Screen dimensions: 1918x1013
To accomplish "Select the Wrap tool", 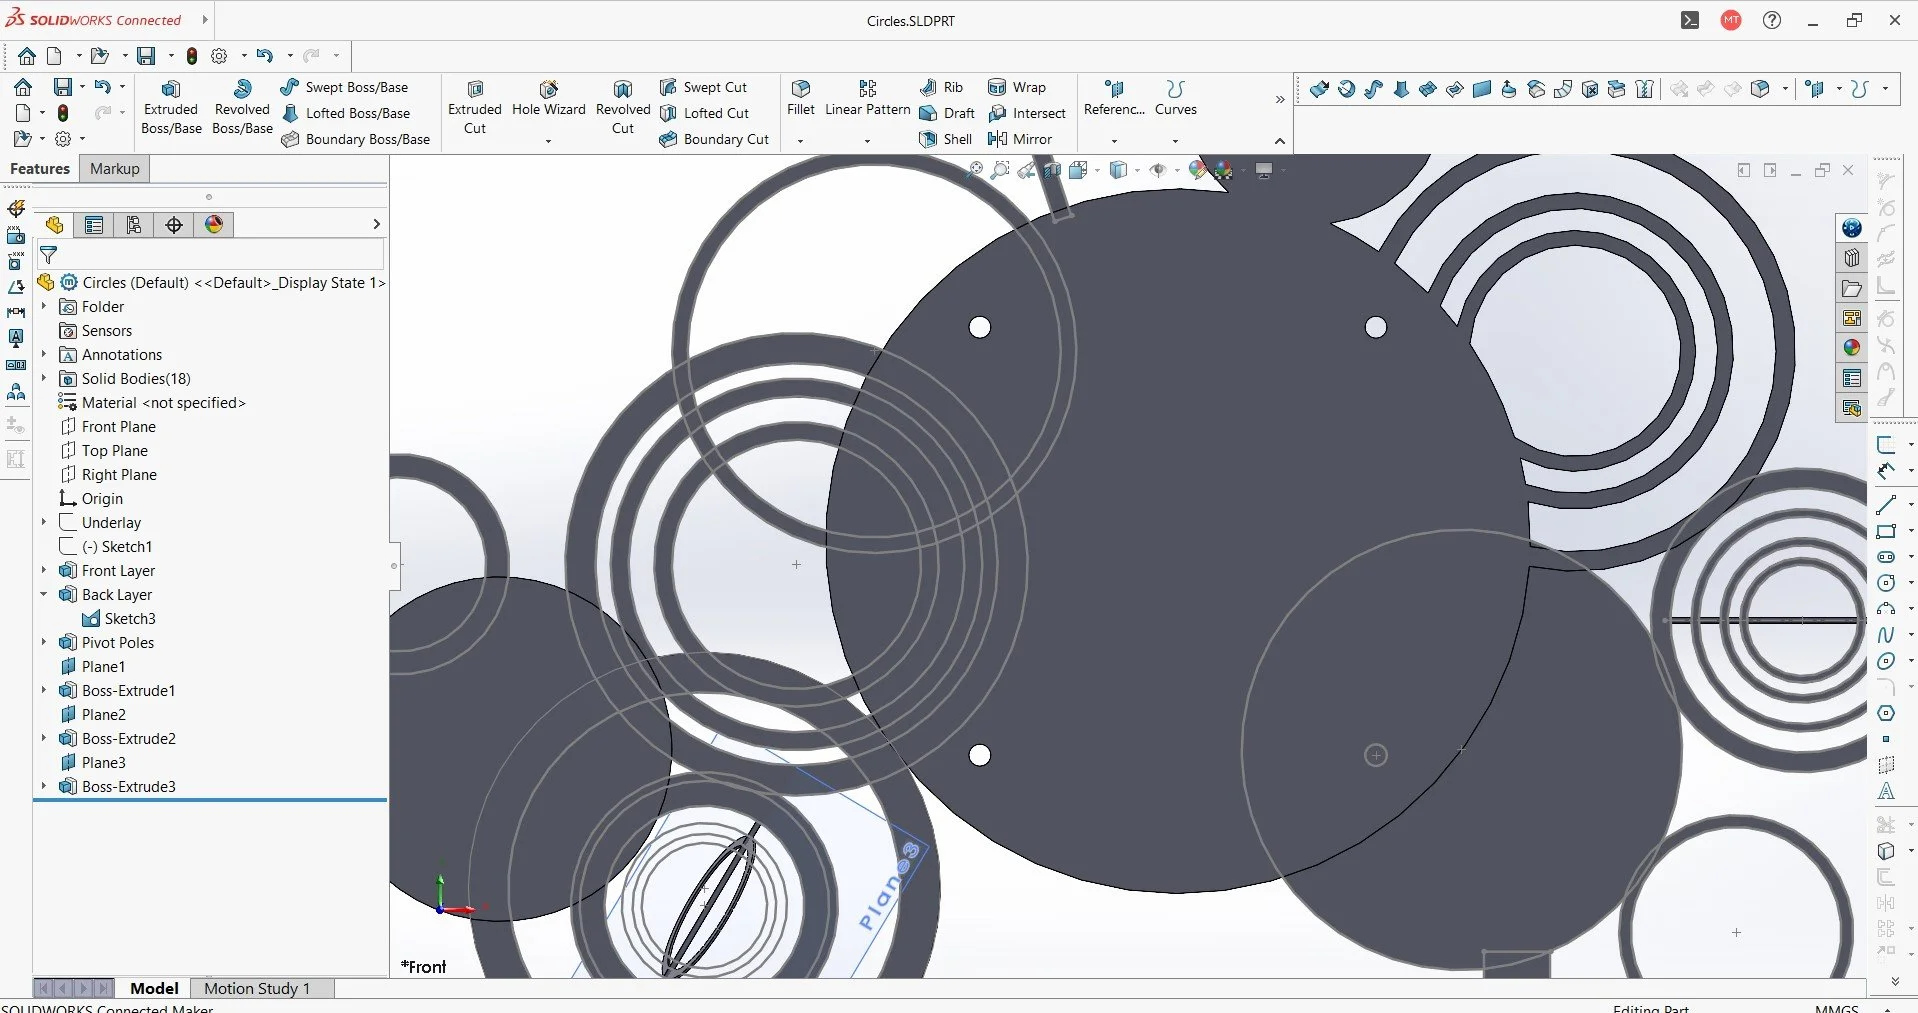I will pyautogui.click(x=1017, y=87).
